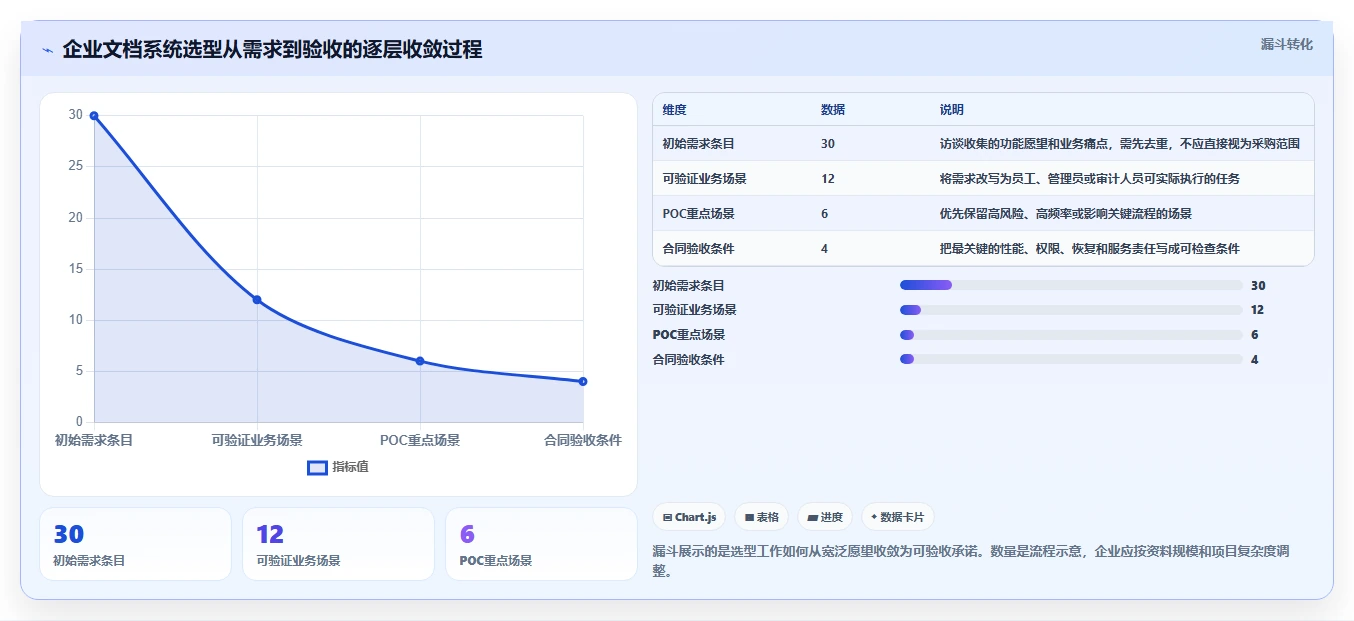Click x-axis label 初始需求条目
This screenshot has width=1354, height=621.
pyautogui.click(x=94, y=440)
